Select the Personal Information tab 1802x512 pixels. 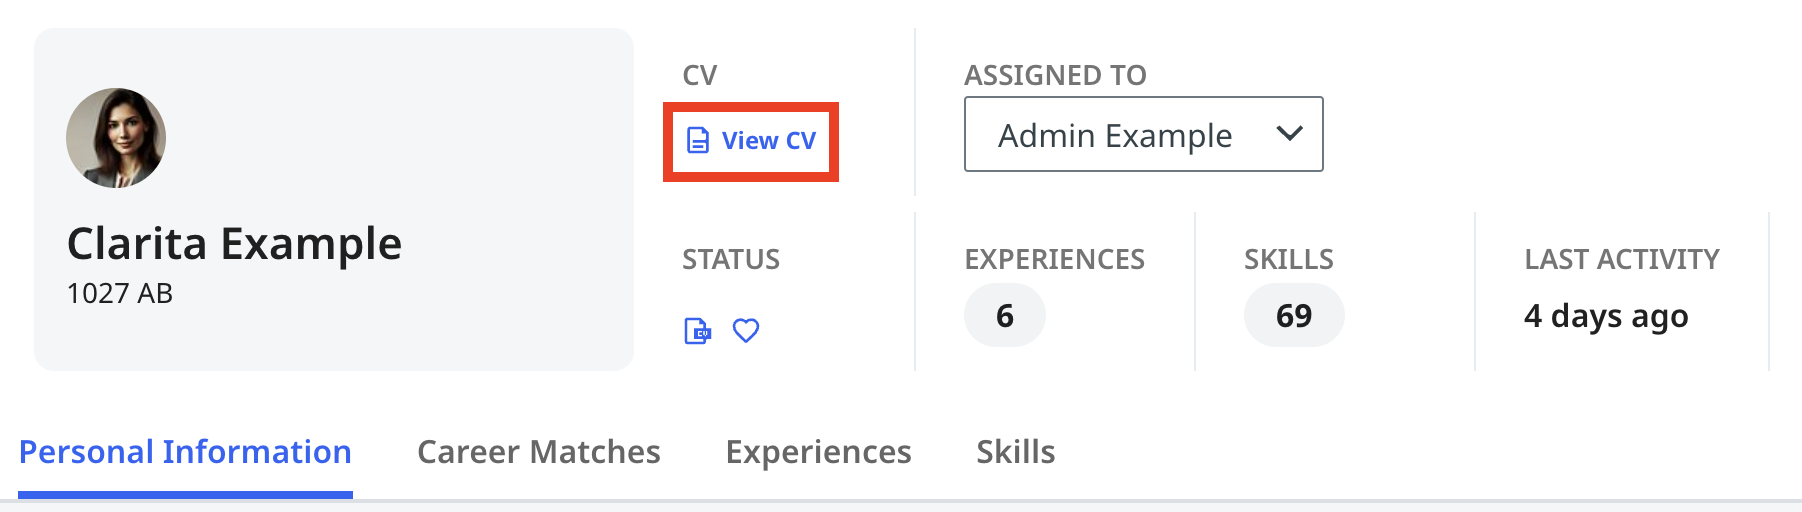[185, 452]
